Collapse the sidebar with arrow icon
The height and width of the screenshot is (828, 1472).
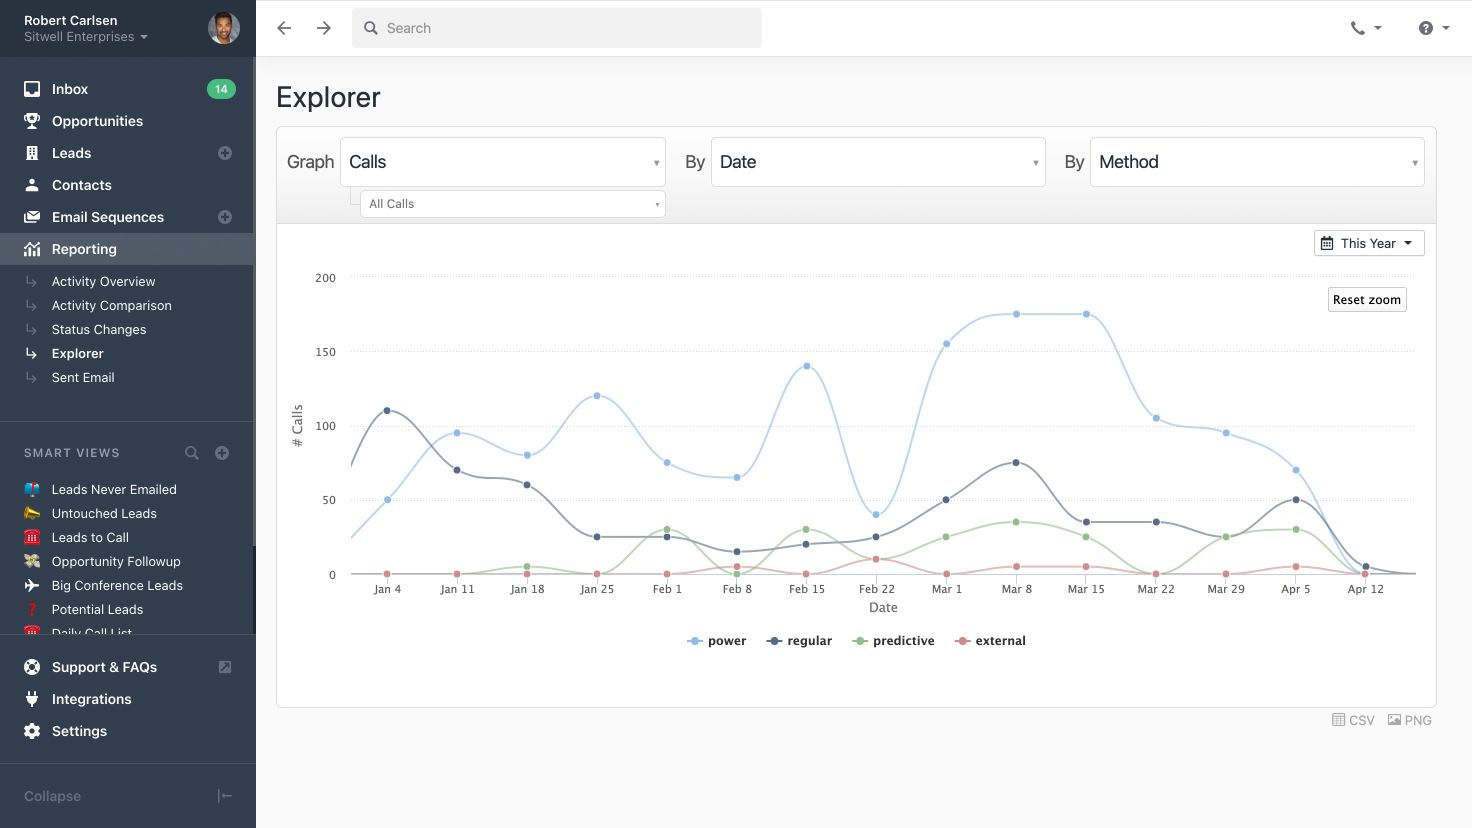pos(225,796)
